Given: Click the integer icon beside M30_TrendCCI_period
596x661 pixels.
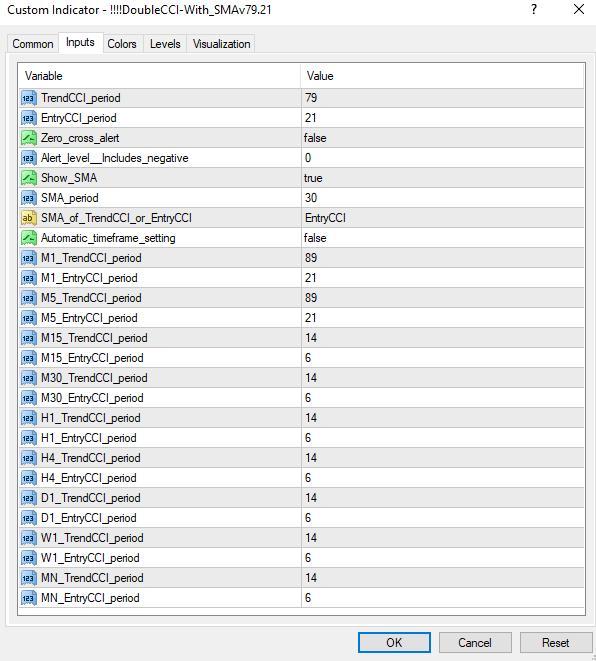Looking at the screenshot, I should (x=29, y=378).
